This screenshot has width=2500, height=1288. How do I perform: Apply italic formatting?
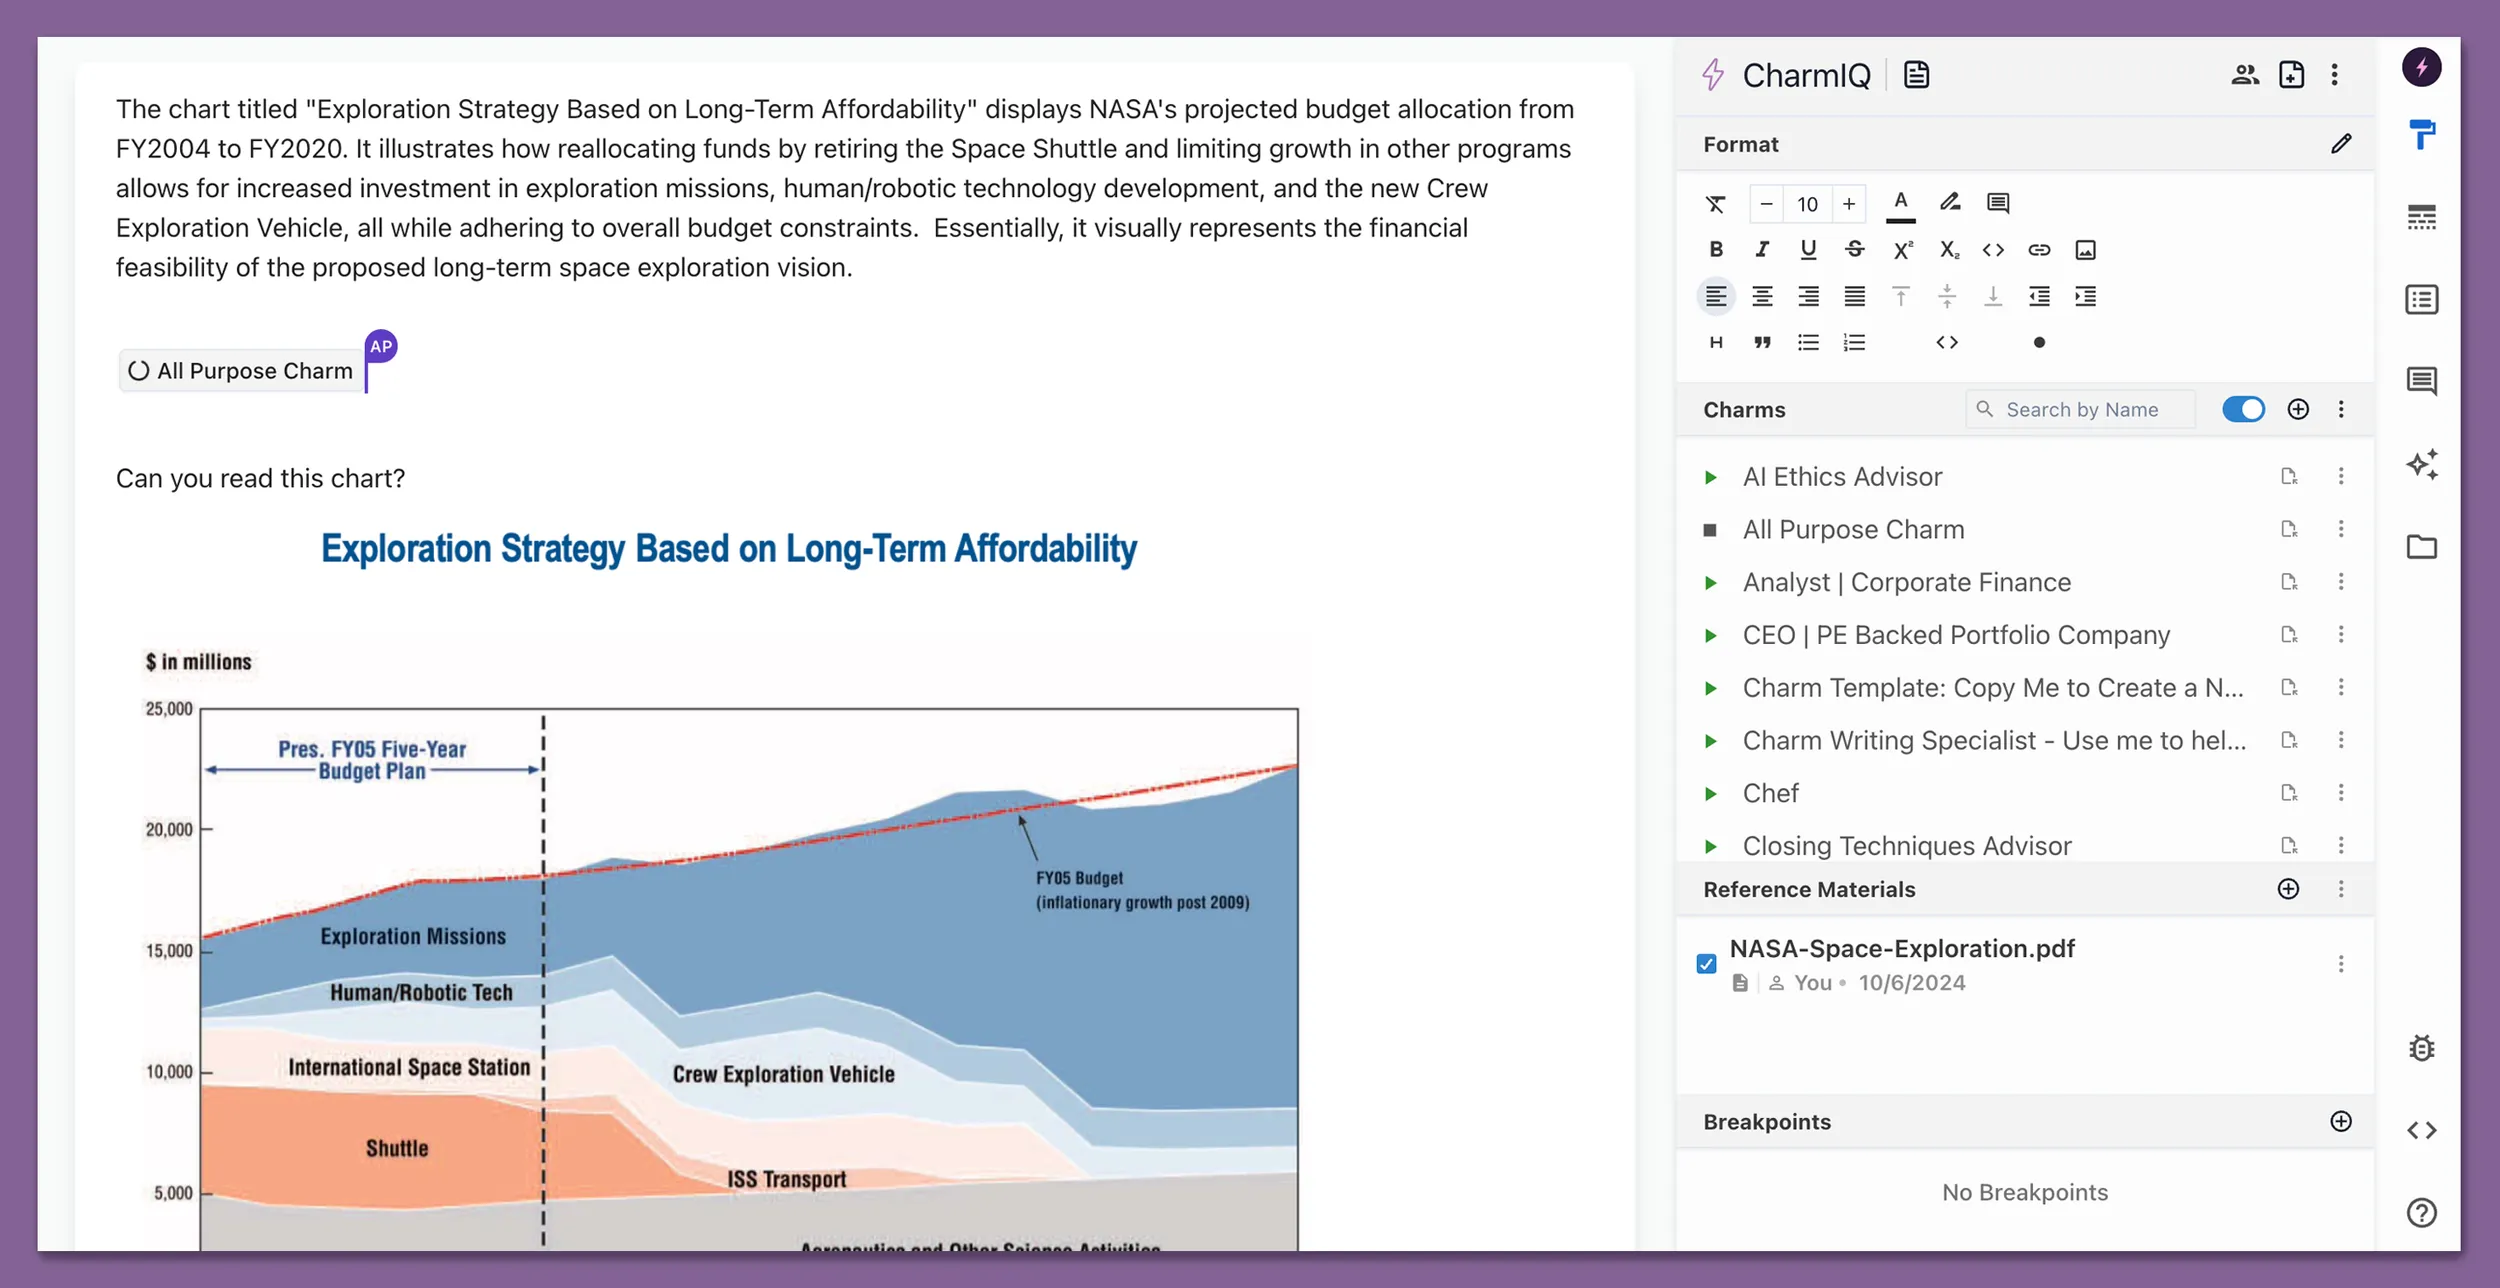[1762, 250]
